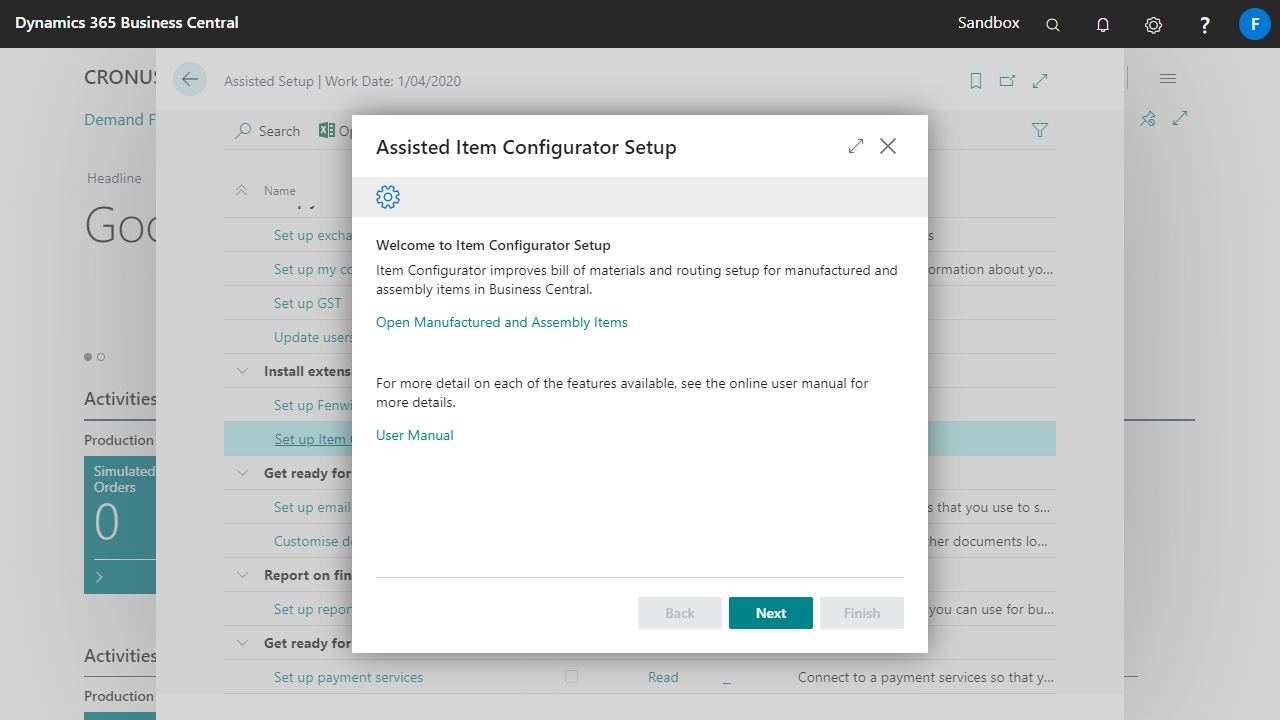Sort list by Name column header
This screenshot has width=1280, height=720.
tap(280, 190)
